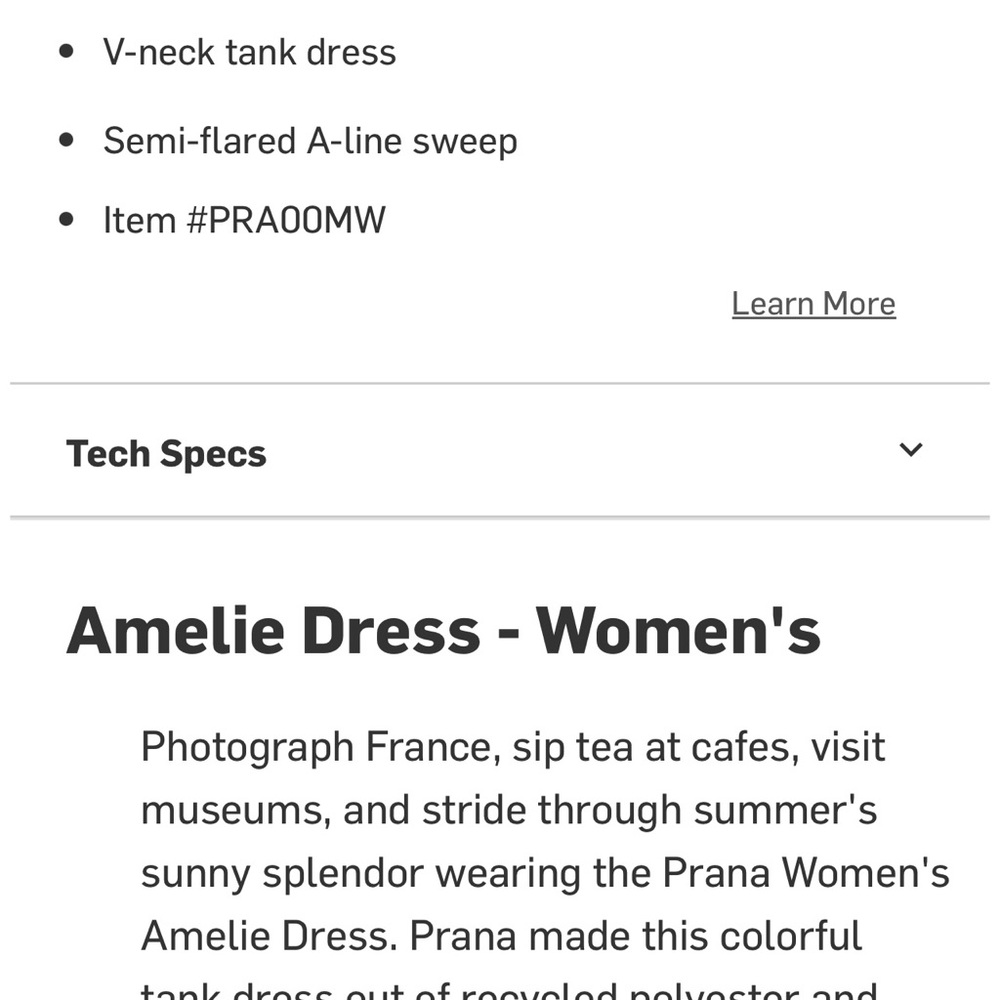The width and height of the screenshot is (1000, 1000).
Task: Select the Tech Specs header text
Action: point(166,452)
